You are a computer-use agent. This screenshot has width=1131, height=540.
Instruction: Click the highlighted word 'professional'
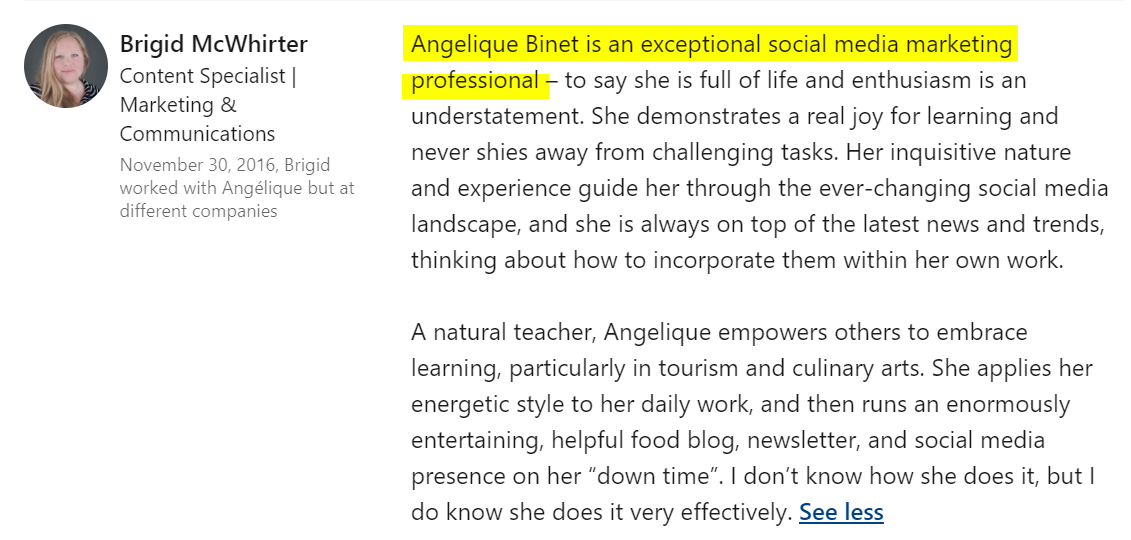(475, 81)
